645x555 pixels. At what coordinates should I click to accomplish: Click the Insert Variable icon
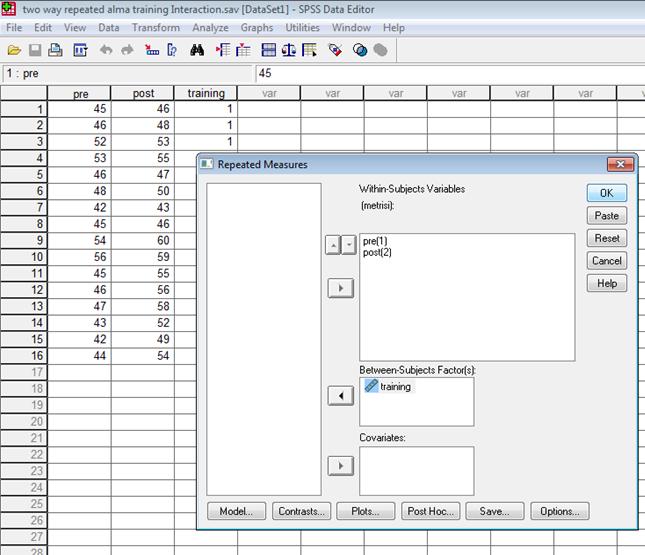[243, 50]
